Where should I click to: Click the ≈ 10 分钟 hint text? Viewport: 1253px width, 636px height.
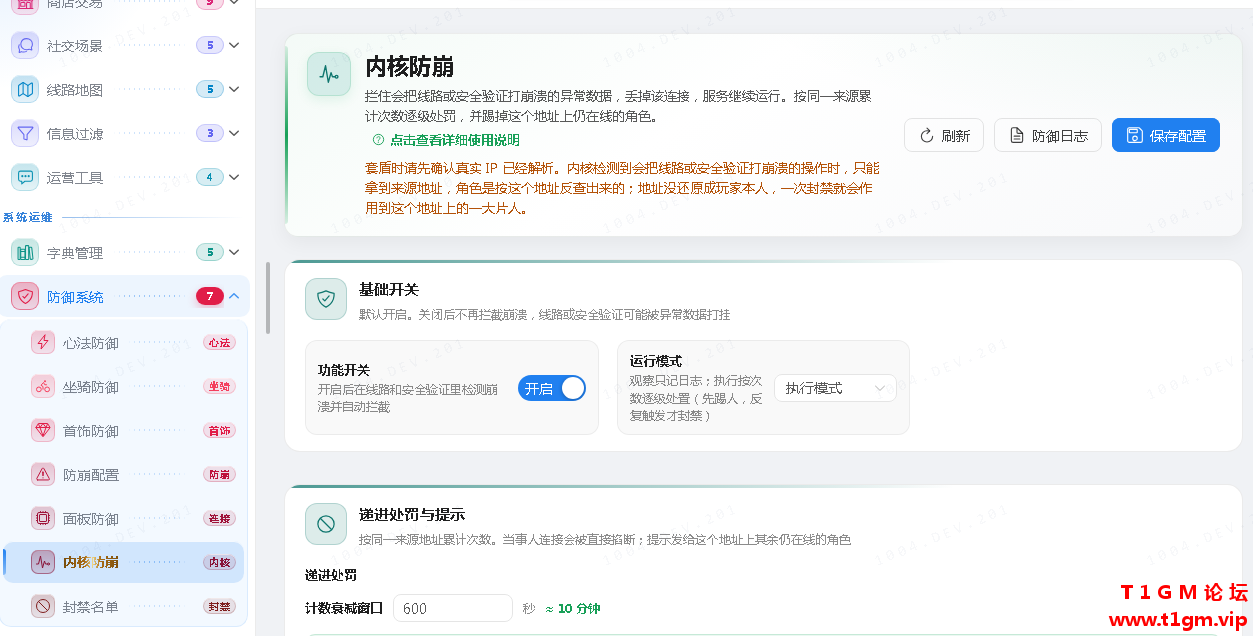pos(573,608)
